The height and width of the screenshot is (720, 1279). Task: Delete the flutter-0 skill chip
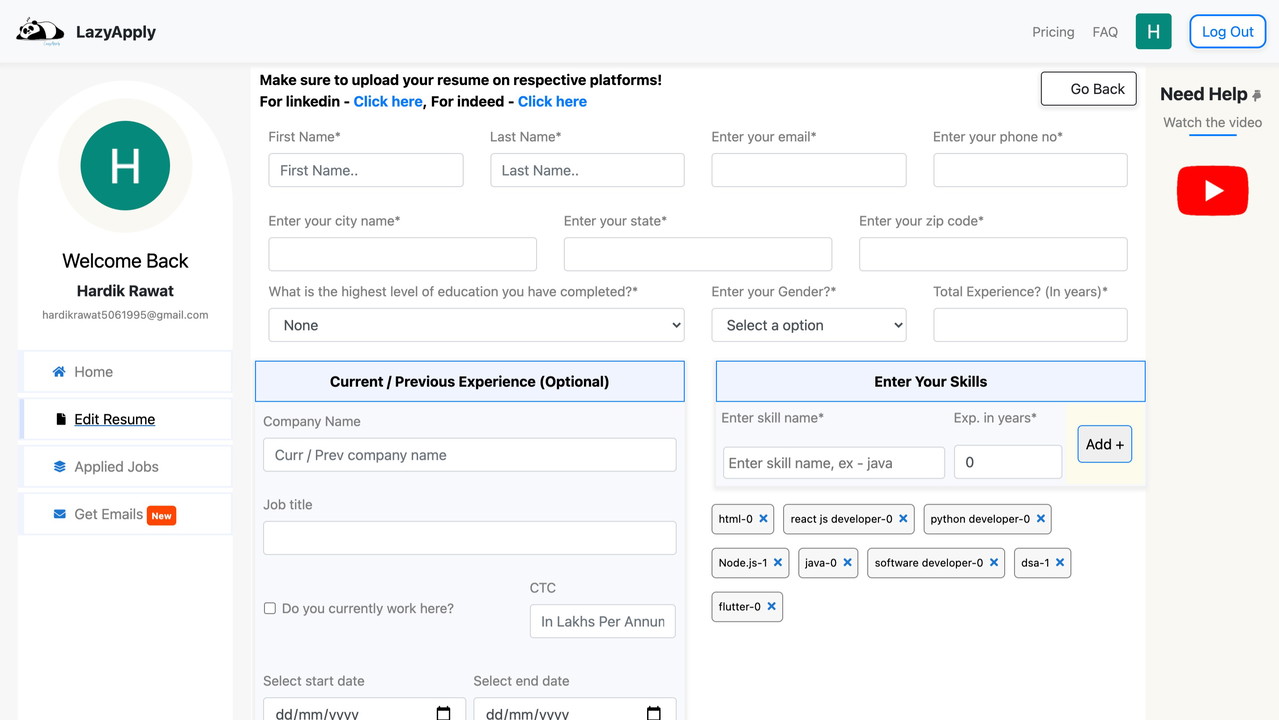click(772, 606)
